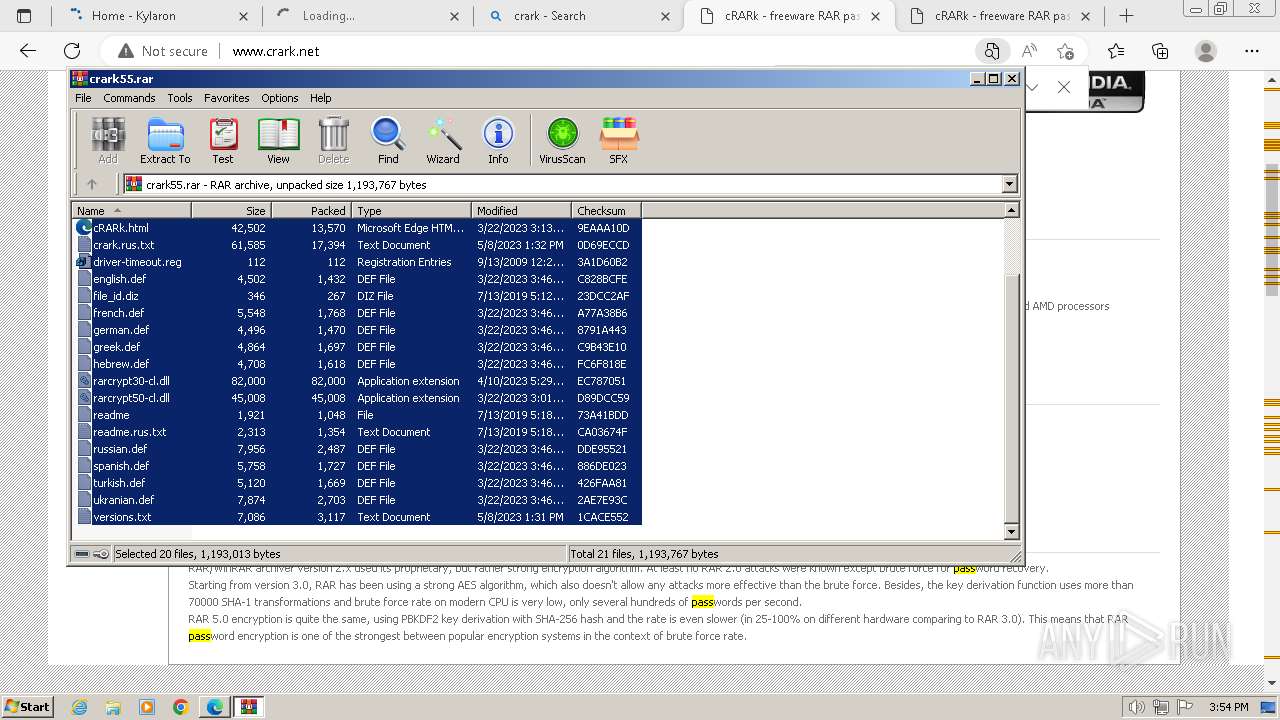1280x720 pixels.
Task: Open the Favorites menu
Action: point(227,98)
